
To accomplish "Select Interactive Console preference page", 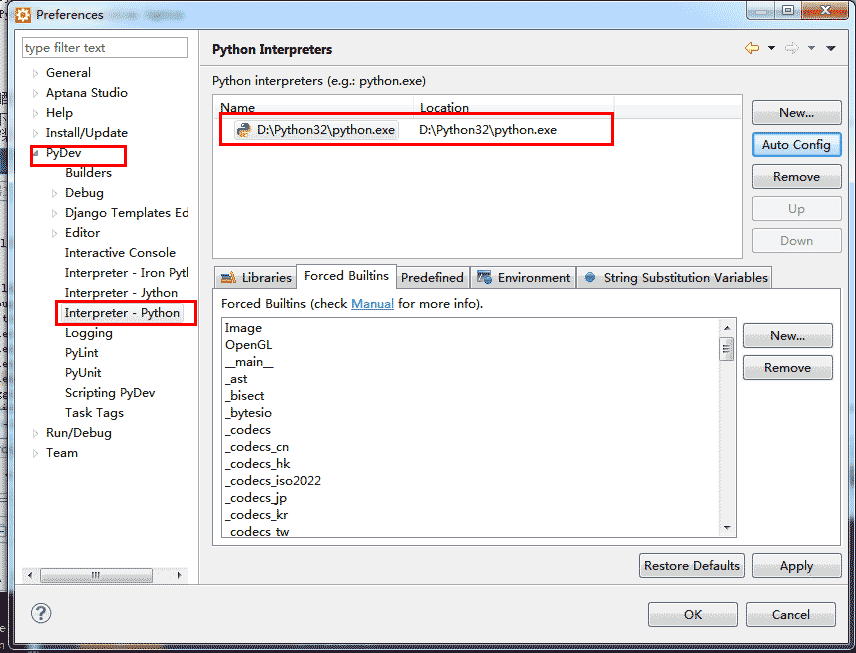I will tap(120, 253).
